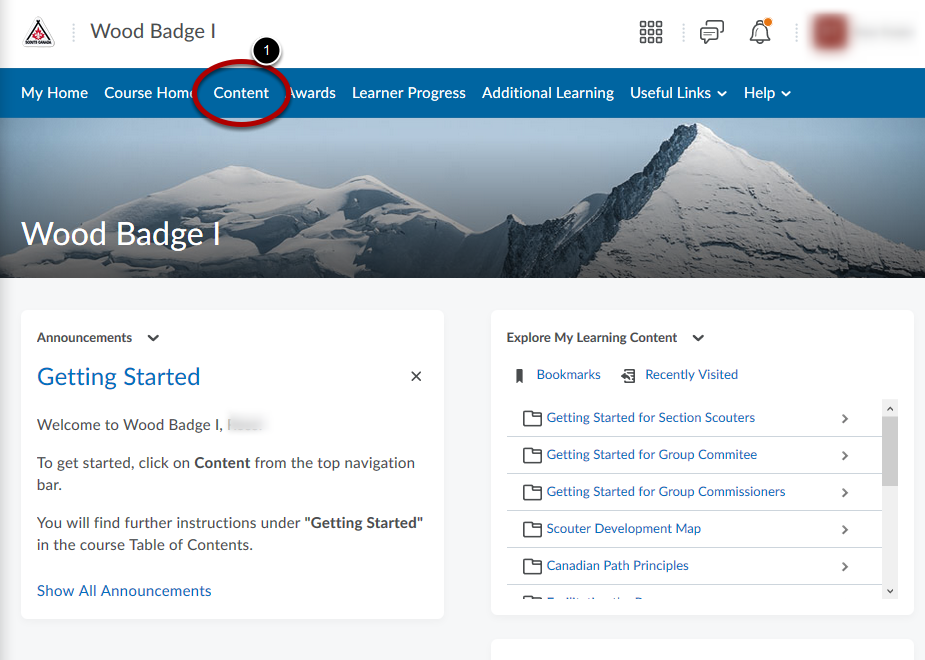Click Wood Badge I title in header

153,31
